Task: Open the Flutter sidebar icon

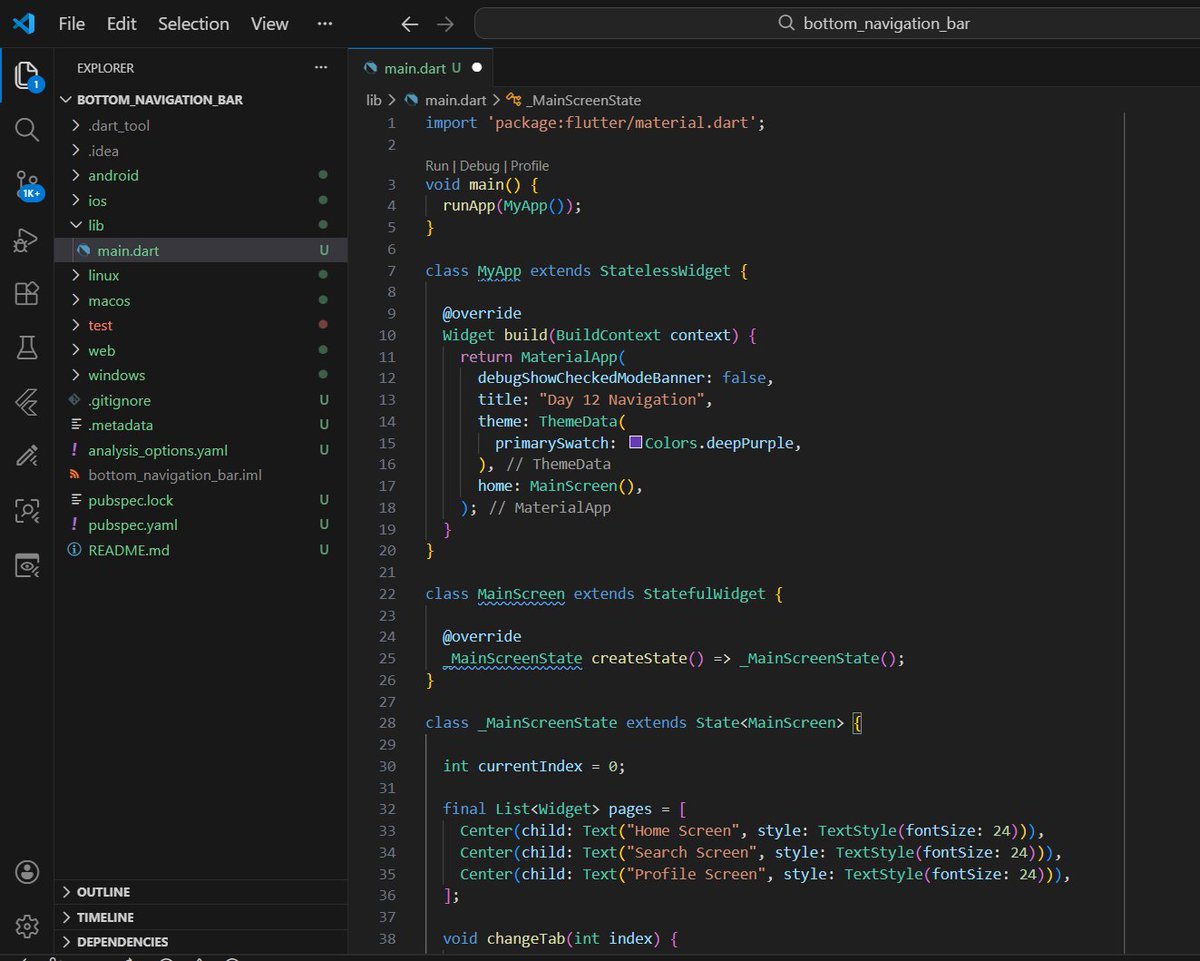Action: [27, 403]
